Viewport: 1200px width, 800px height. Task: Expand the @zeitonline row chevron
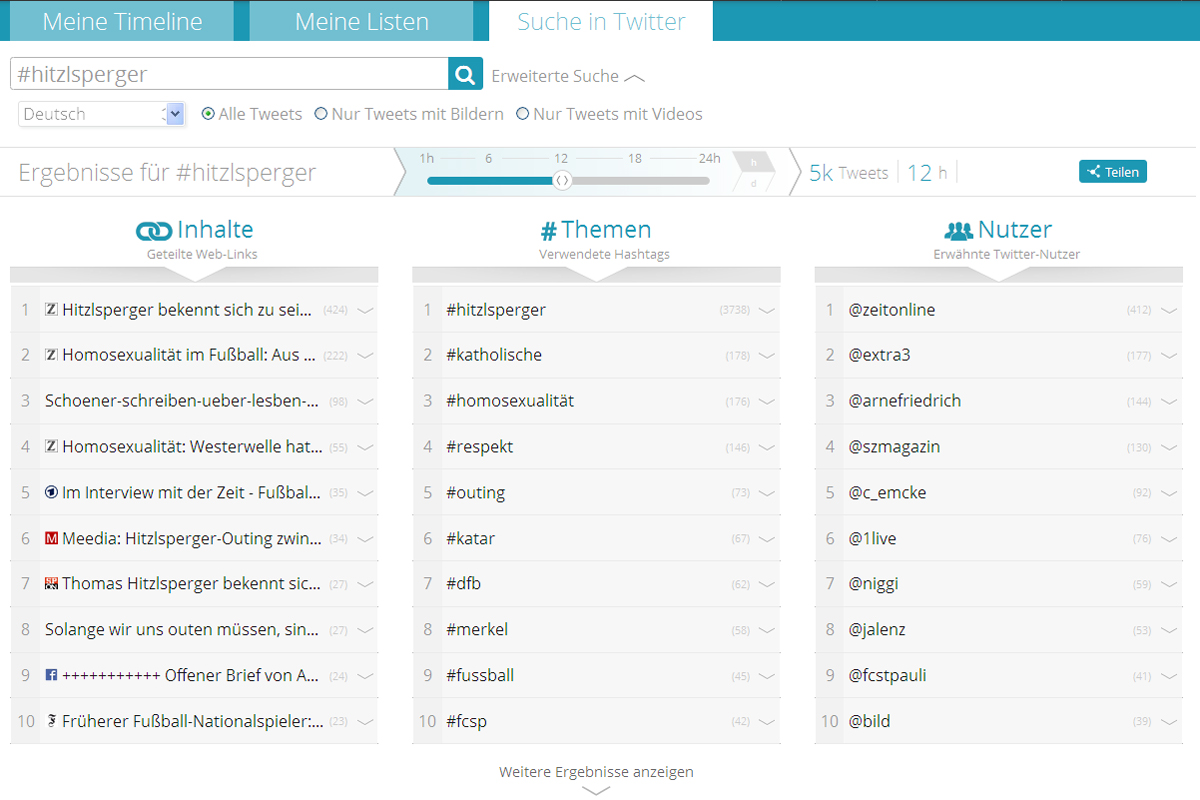(x=1169, y=310)
